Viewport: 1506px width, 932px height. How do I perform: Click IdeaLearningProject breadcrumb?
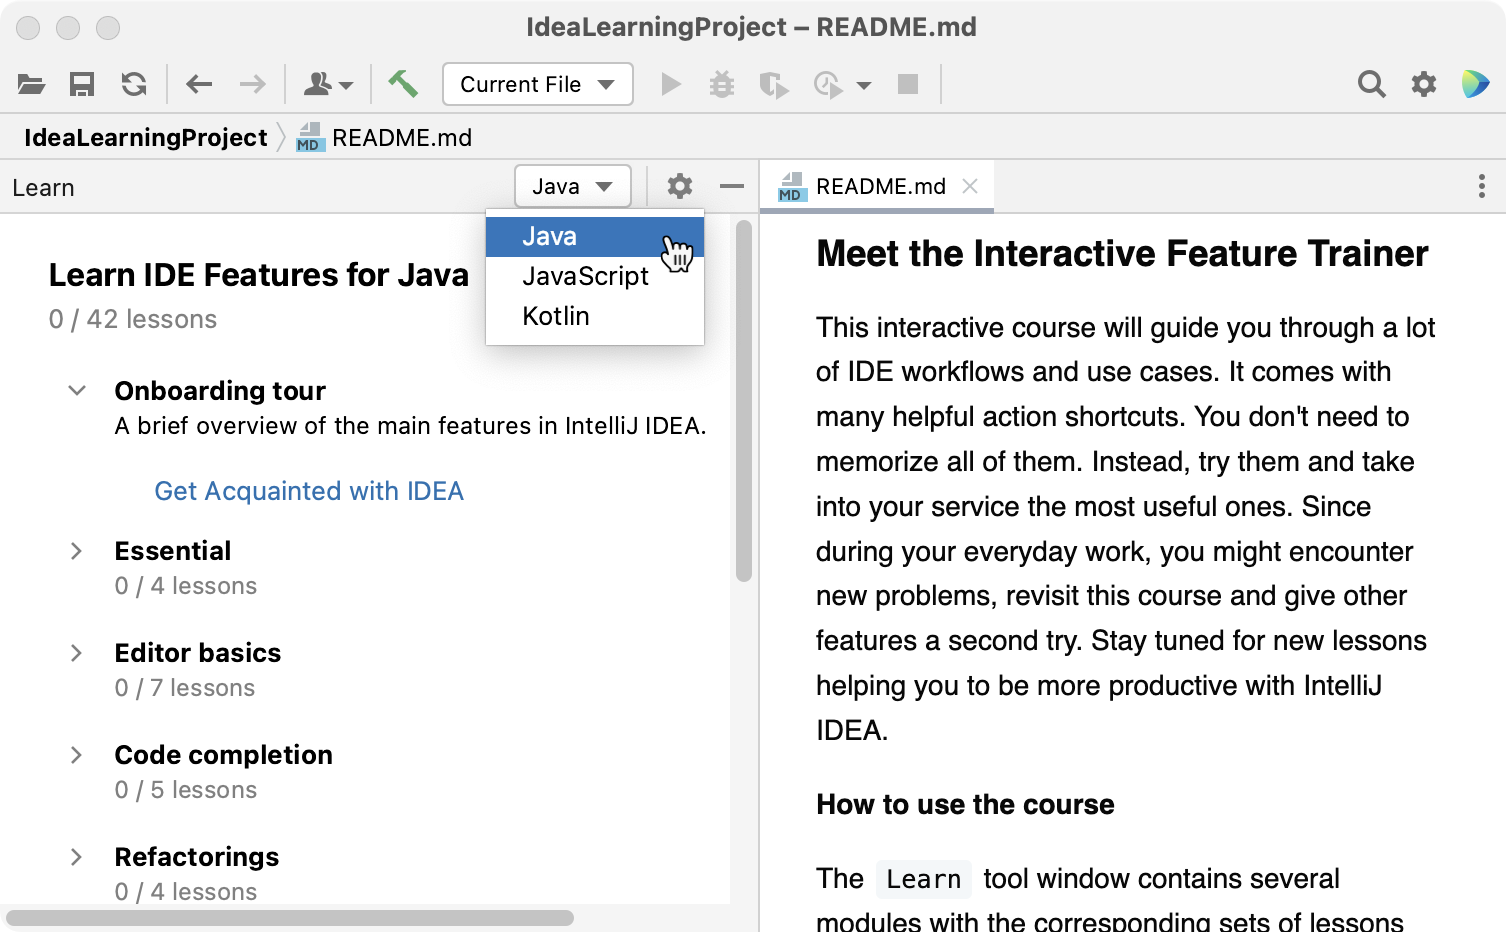point(146,138)
